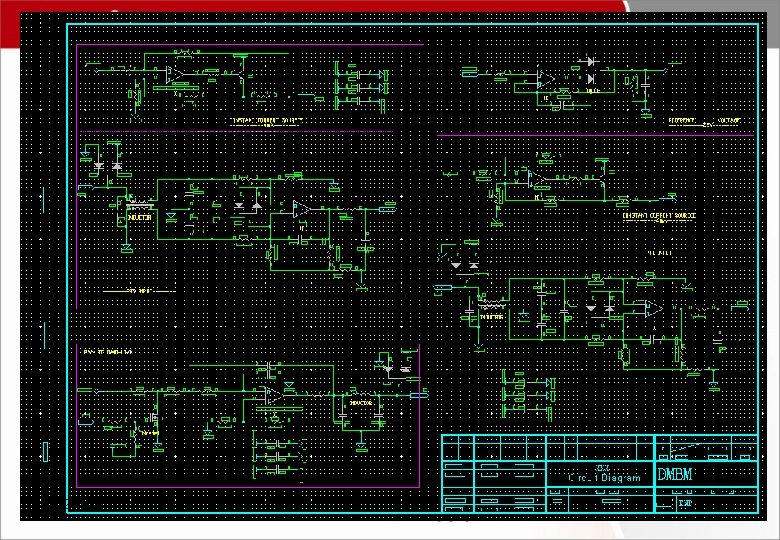
Task: Click the ground symbol below left INDUCTOR
Action: click(x=127, y=247)
